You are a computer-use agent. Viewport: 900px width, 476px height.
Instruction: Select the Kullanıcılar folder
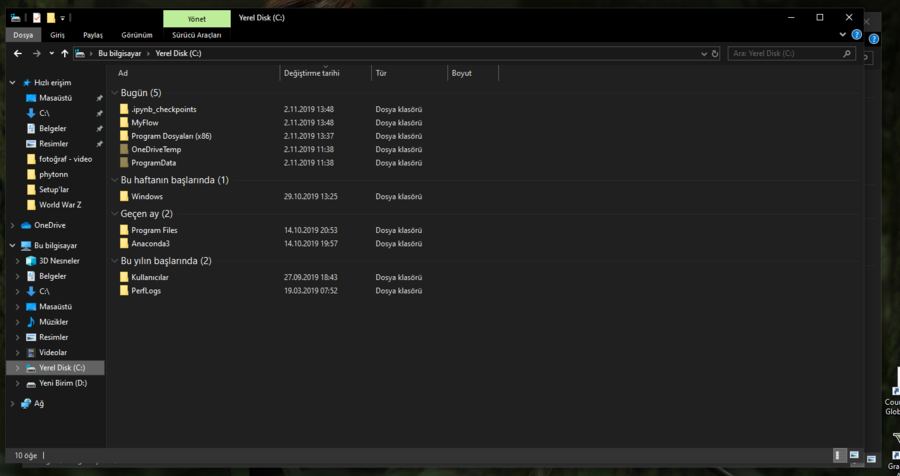point(149,277)
